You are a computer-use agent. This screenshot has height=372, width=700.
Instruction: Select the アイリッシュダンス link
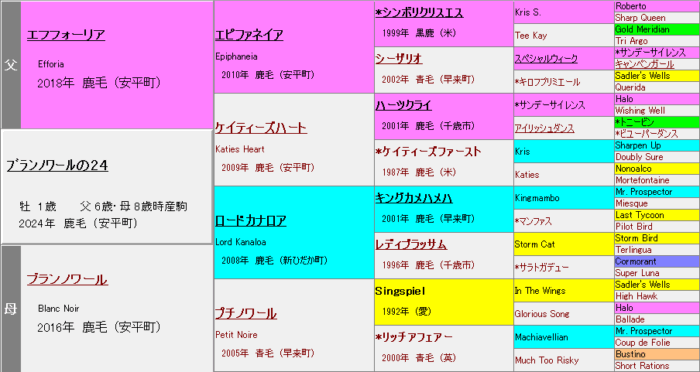tap(545, 128)
